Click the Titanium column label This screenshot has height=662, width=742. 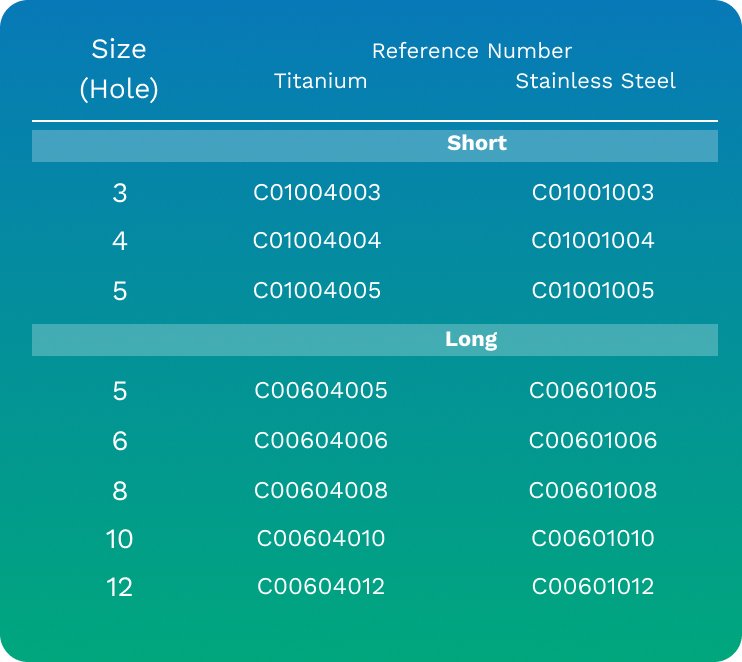pos(320,81)
